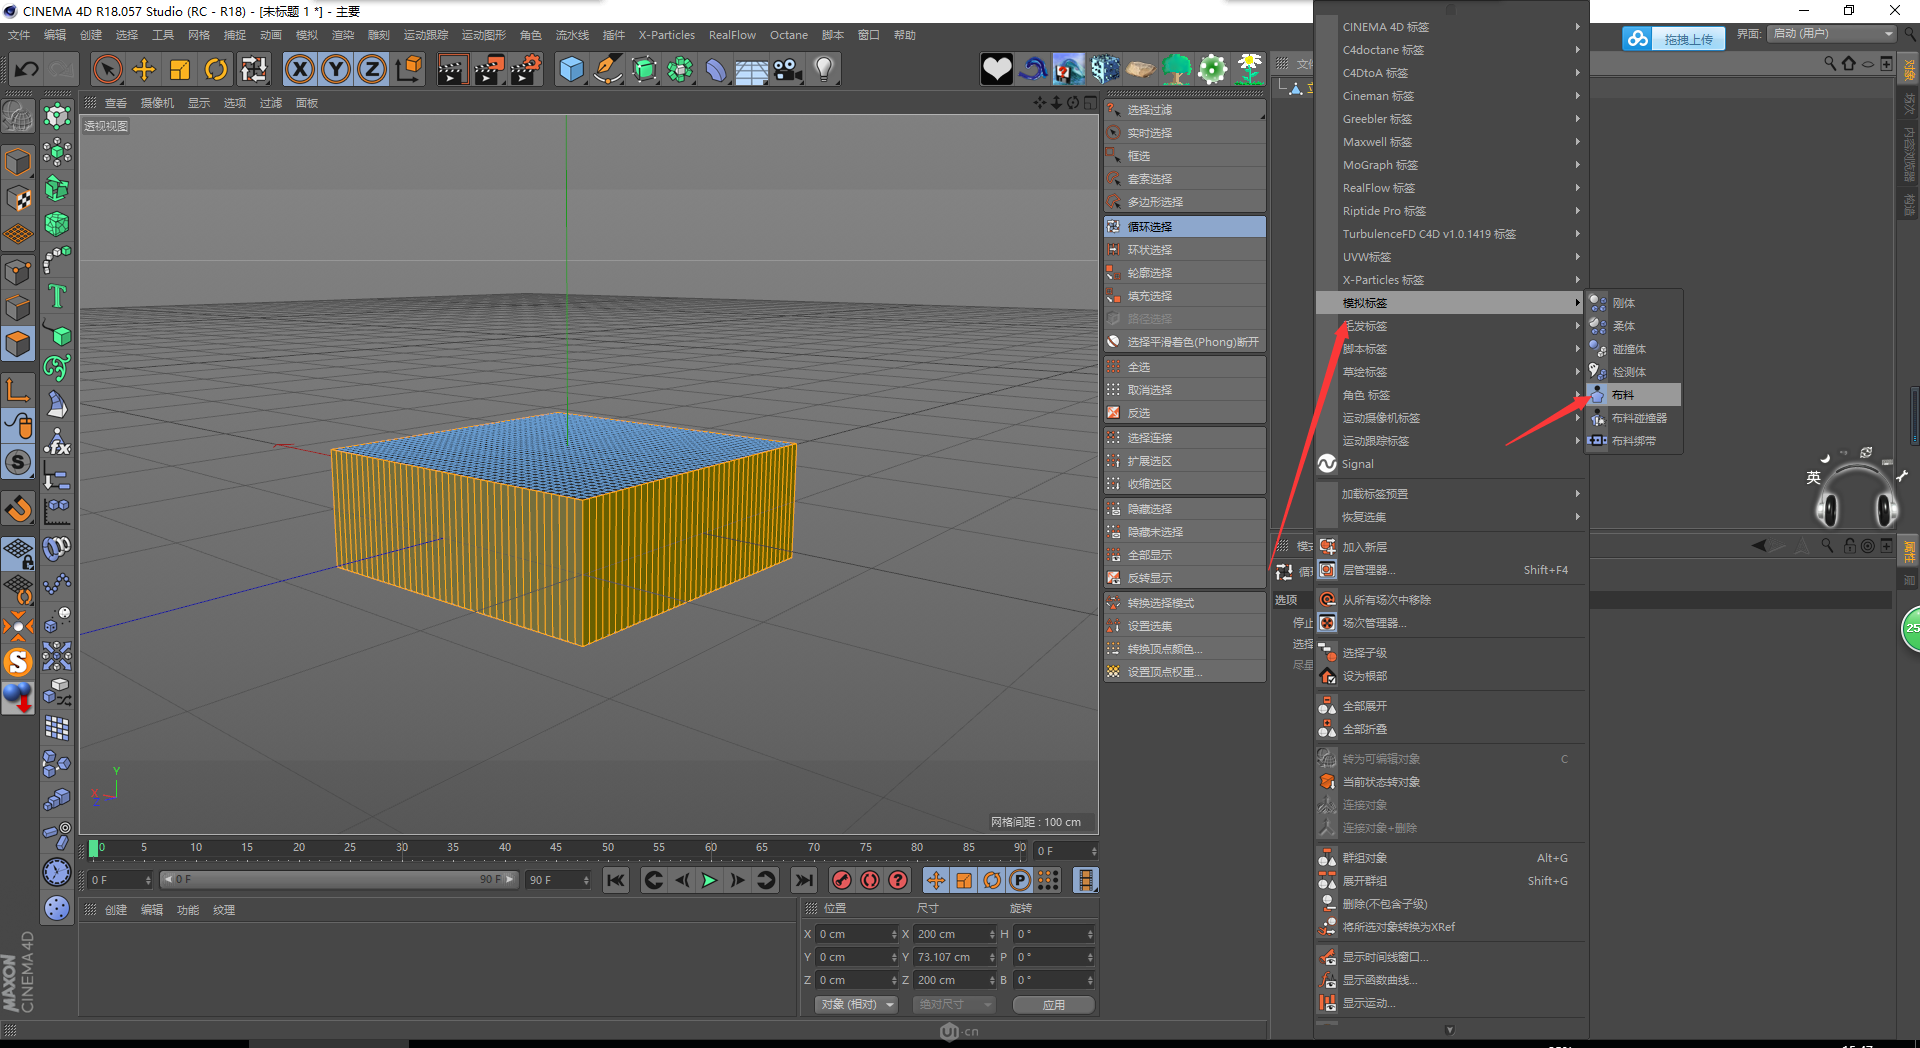Open the 模拟 menu in menu bar
Image resolution: width=1920 pixels, height=1048 pixels.
306,35
